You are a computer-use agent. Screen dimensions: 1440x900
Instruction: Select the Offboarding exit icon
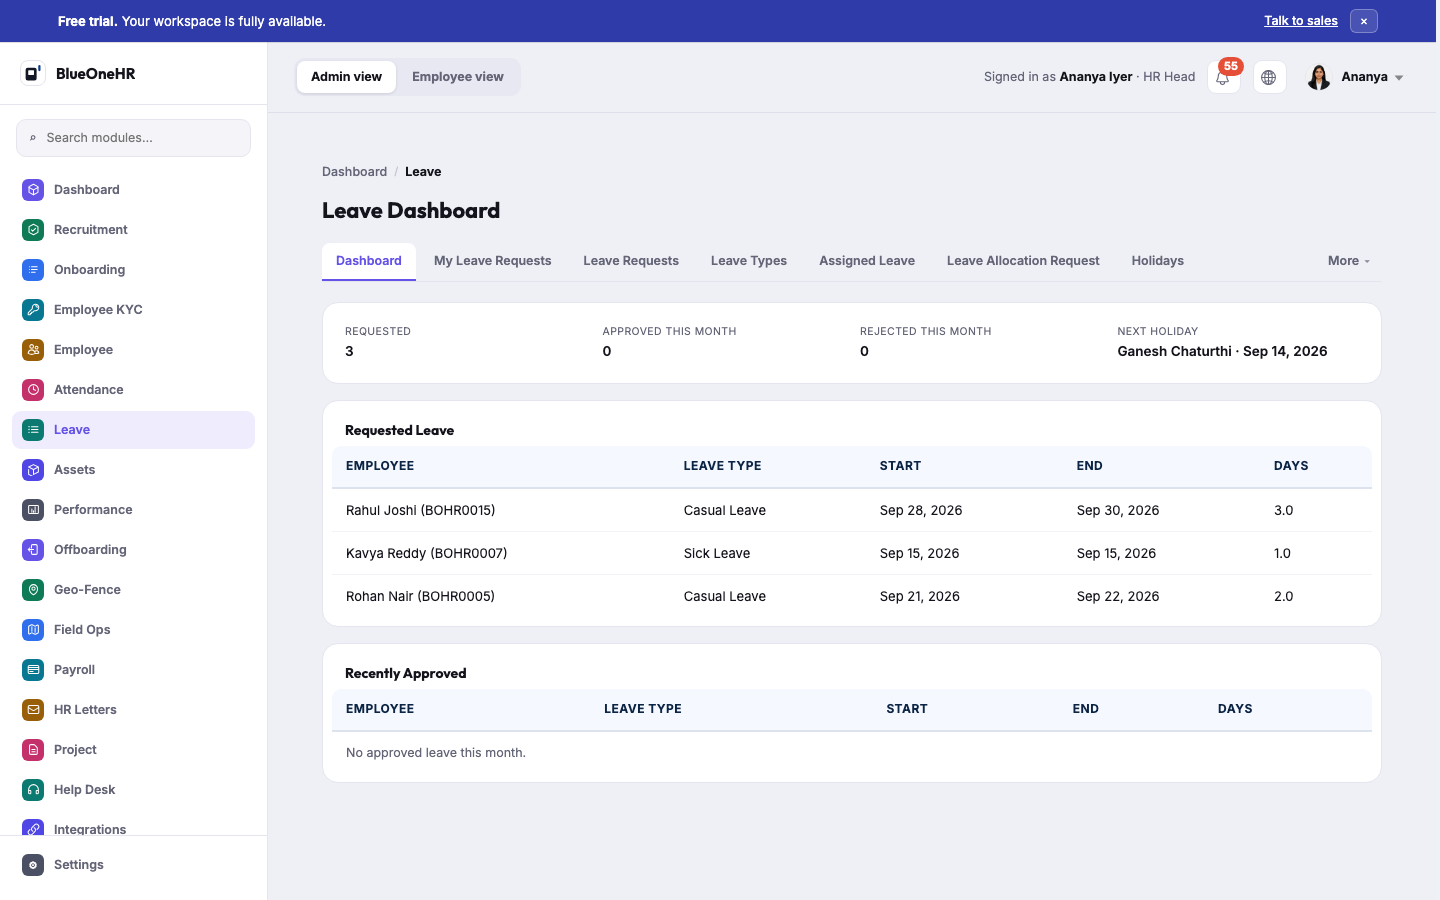click(x=33, y=550)
